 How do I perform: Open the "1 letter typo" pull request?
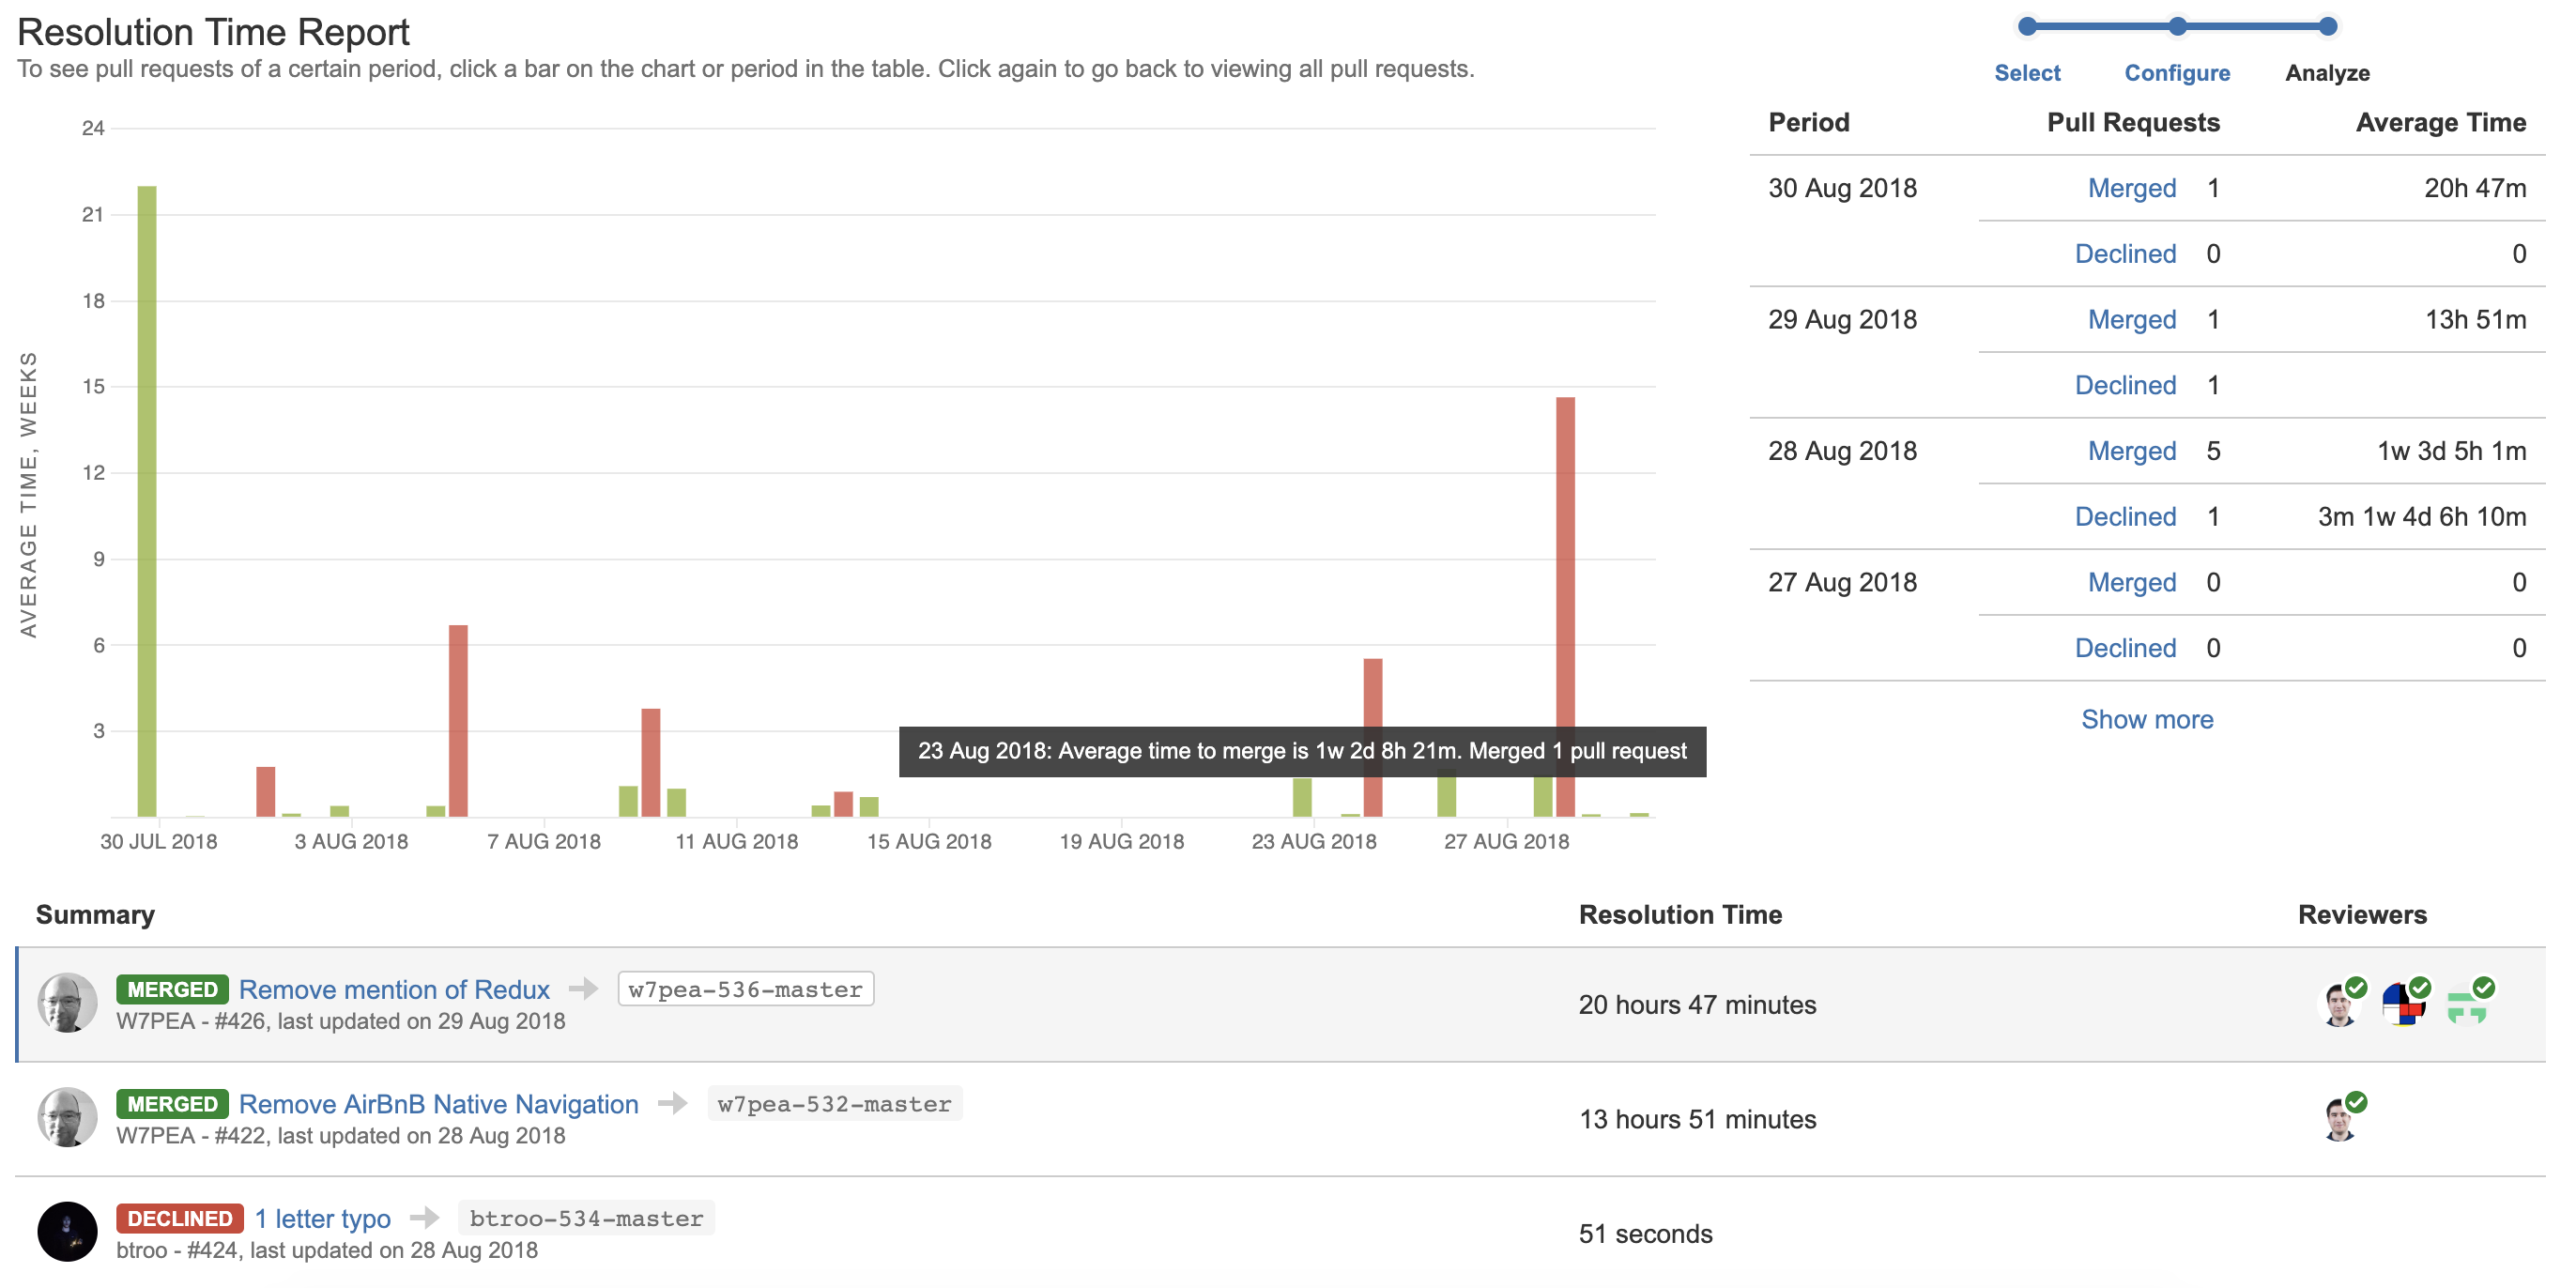pos(322,1218)
